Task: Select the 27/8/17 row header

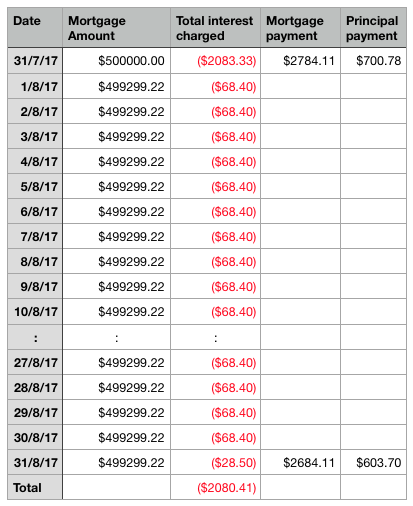Action: coord(35,362)
